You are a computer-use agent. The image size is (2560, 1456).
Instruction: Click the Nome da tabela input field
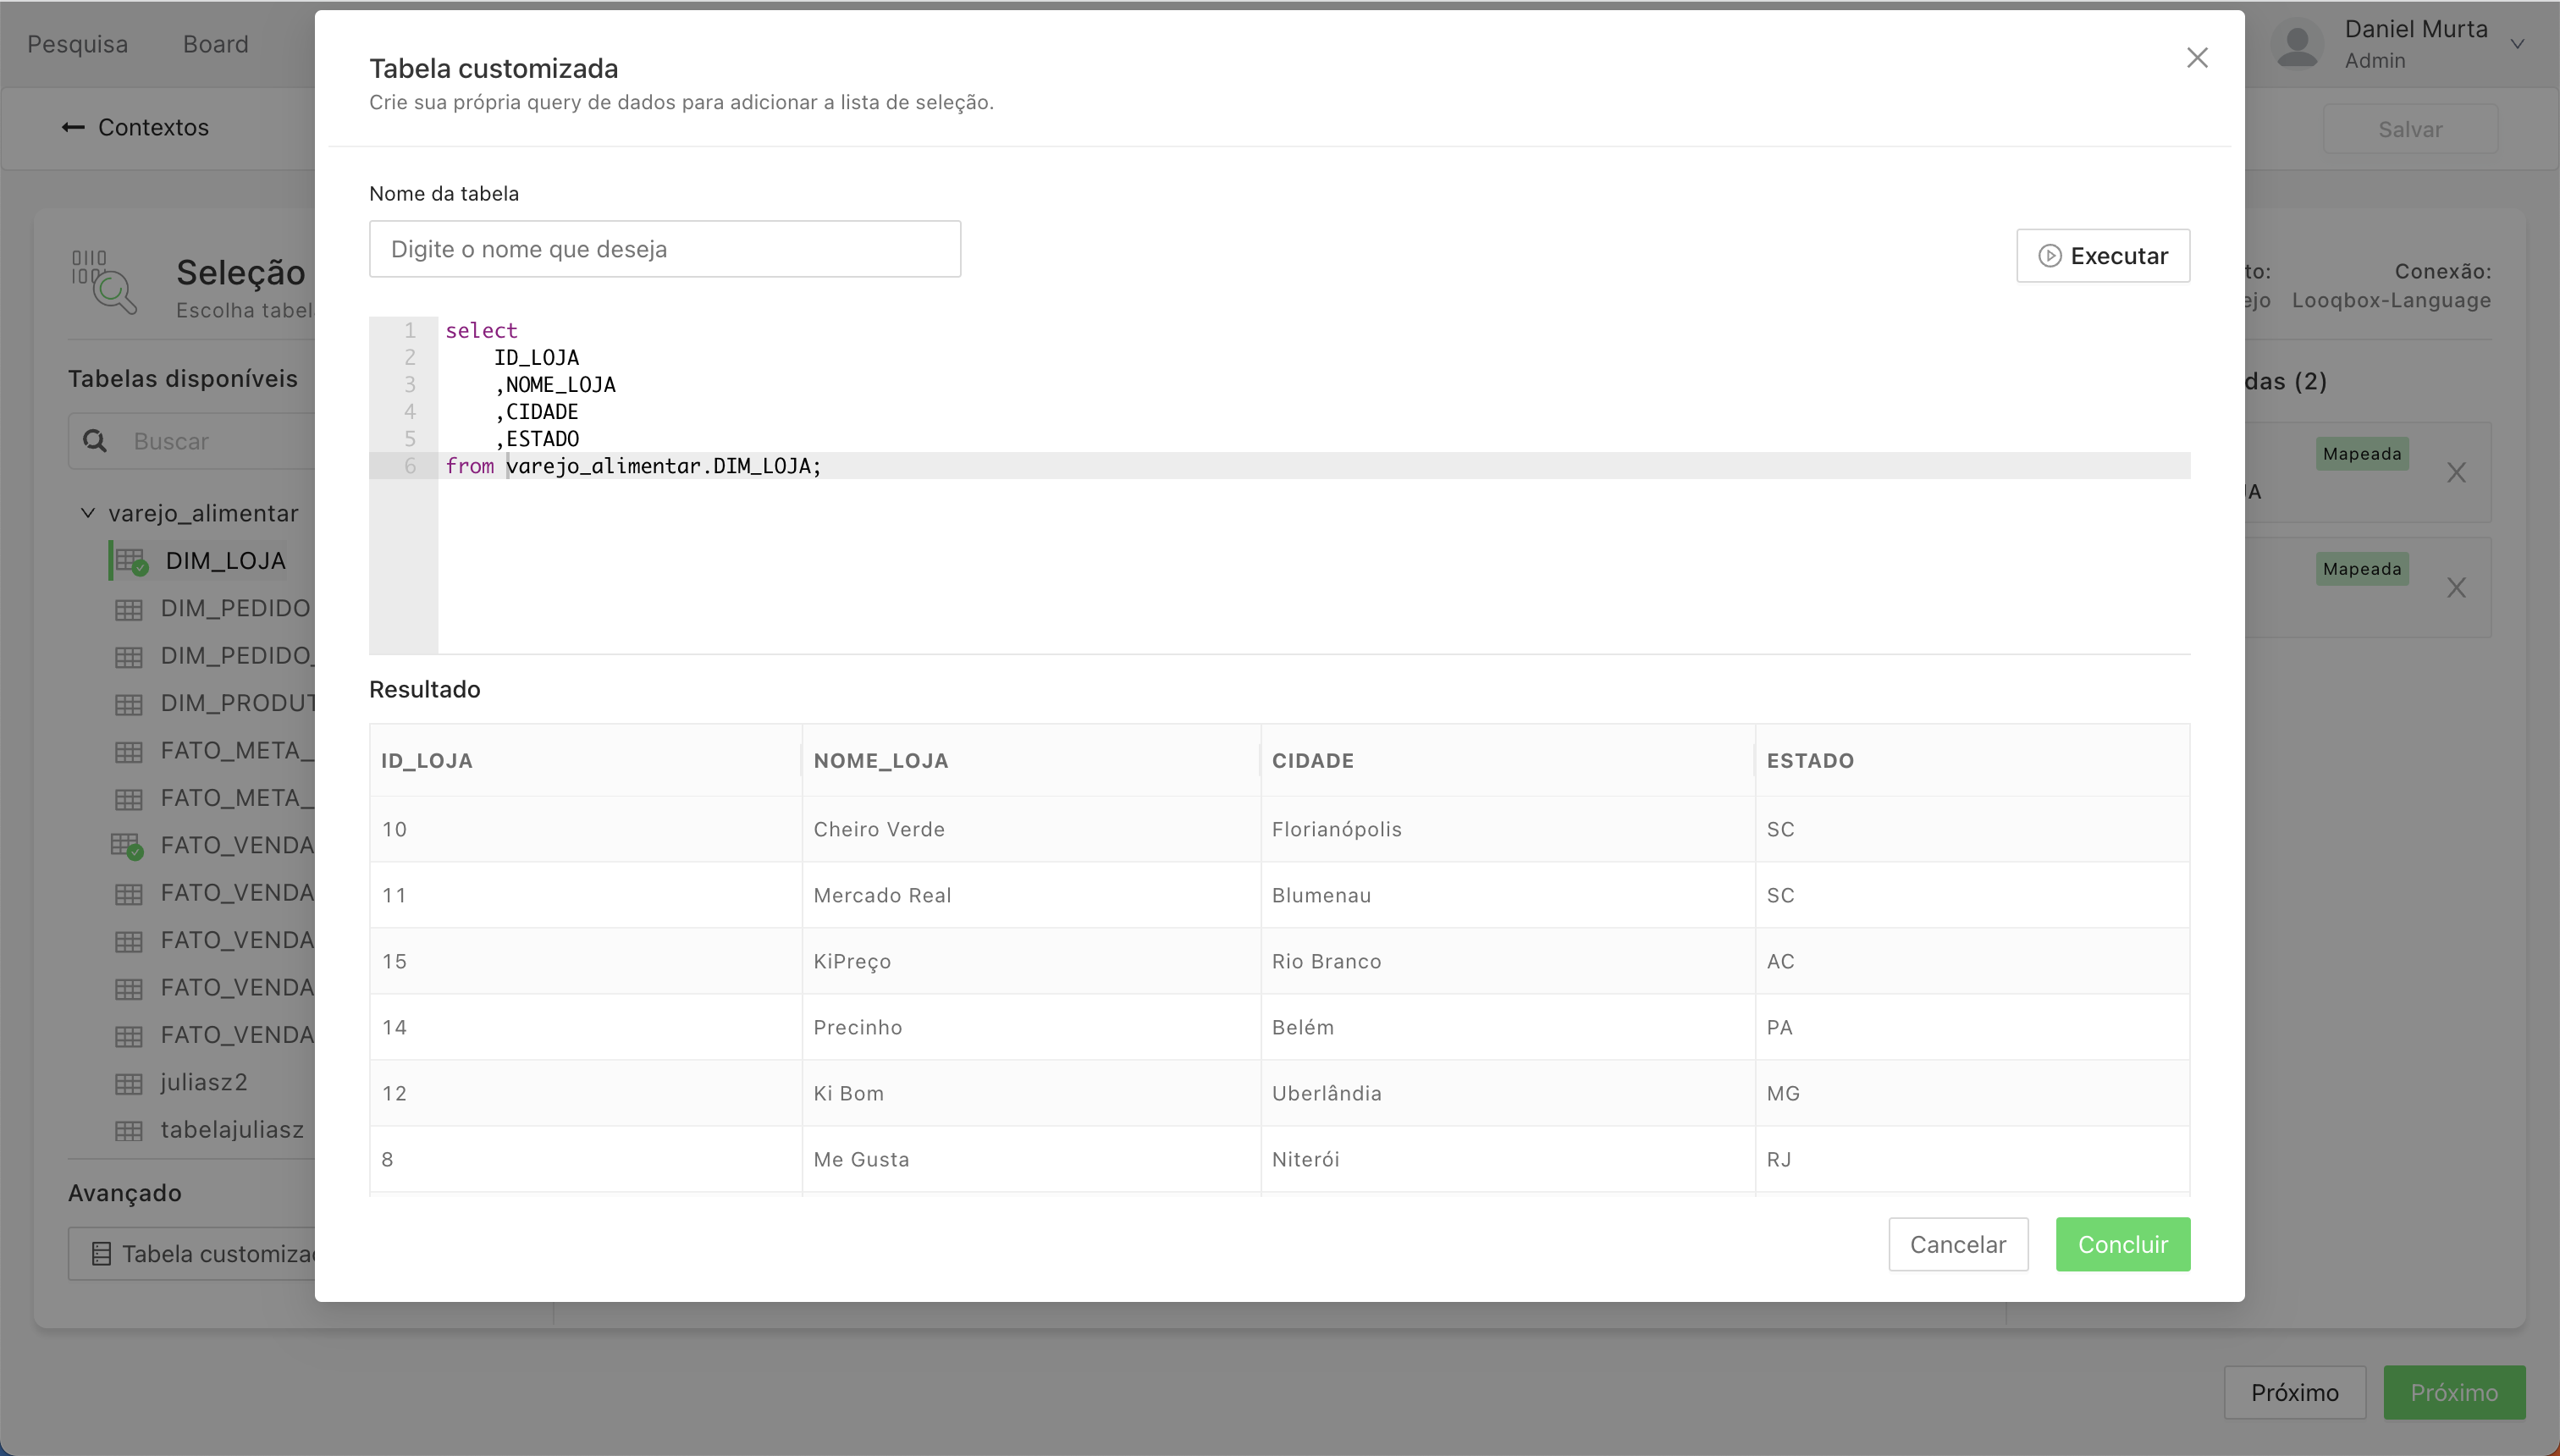(664, 249)
